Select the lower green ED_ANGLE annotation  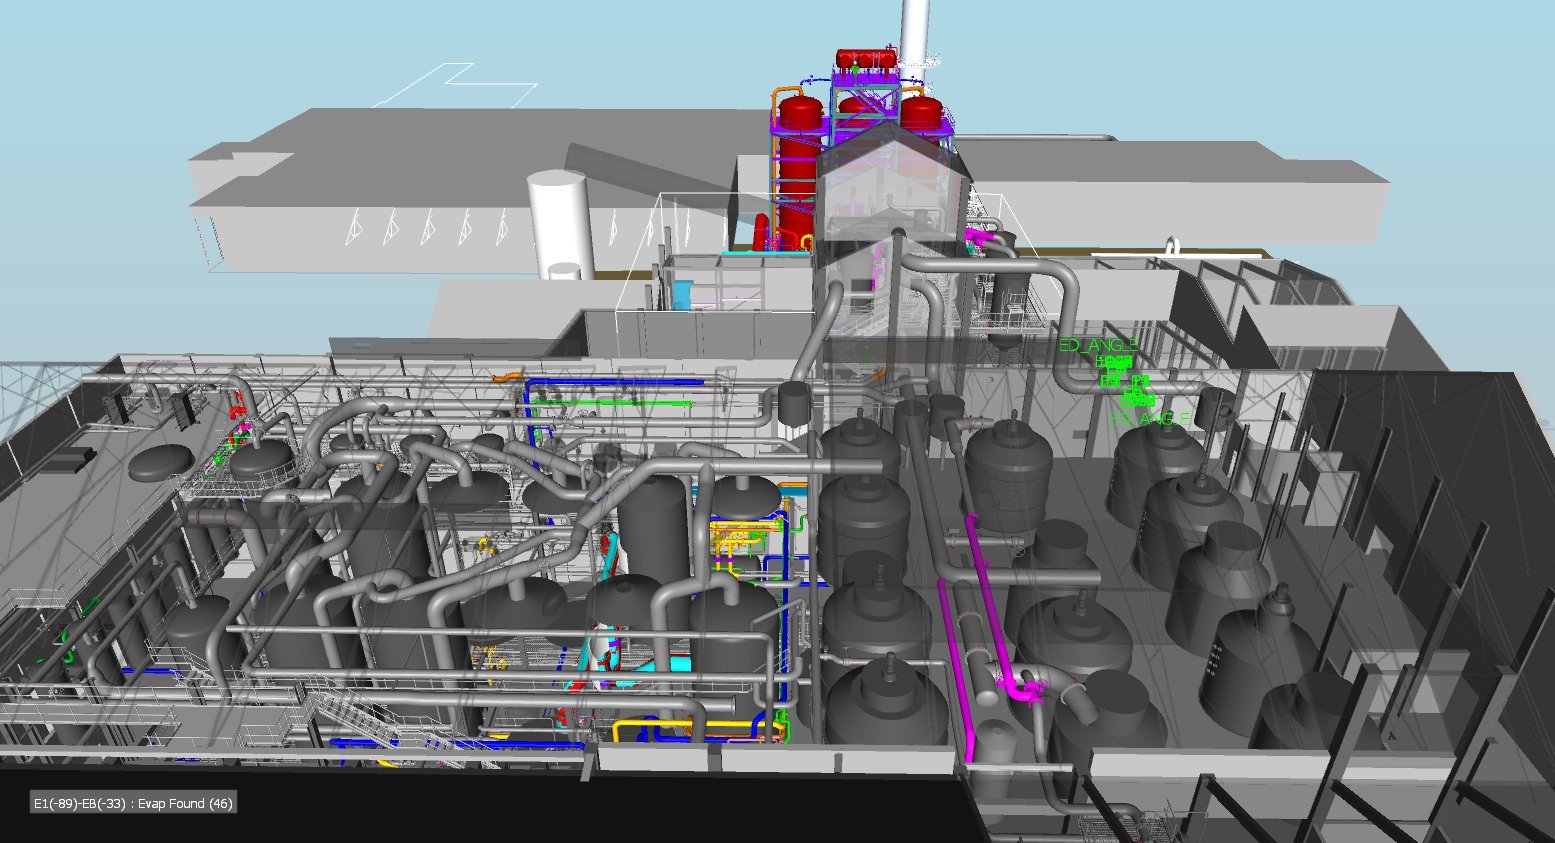(x=1150, y=419)
